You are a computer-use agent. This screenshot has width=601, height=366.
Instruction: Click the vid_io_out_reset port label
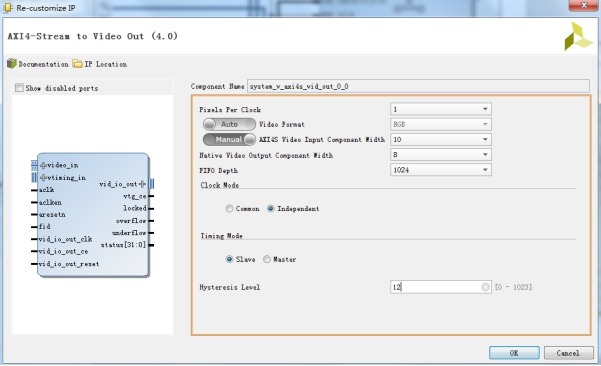pos(69,264)
